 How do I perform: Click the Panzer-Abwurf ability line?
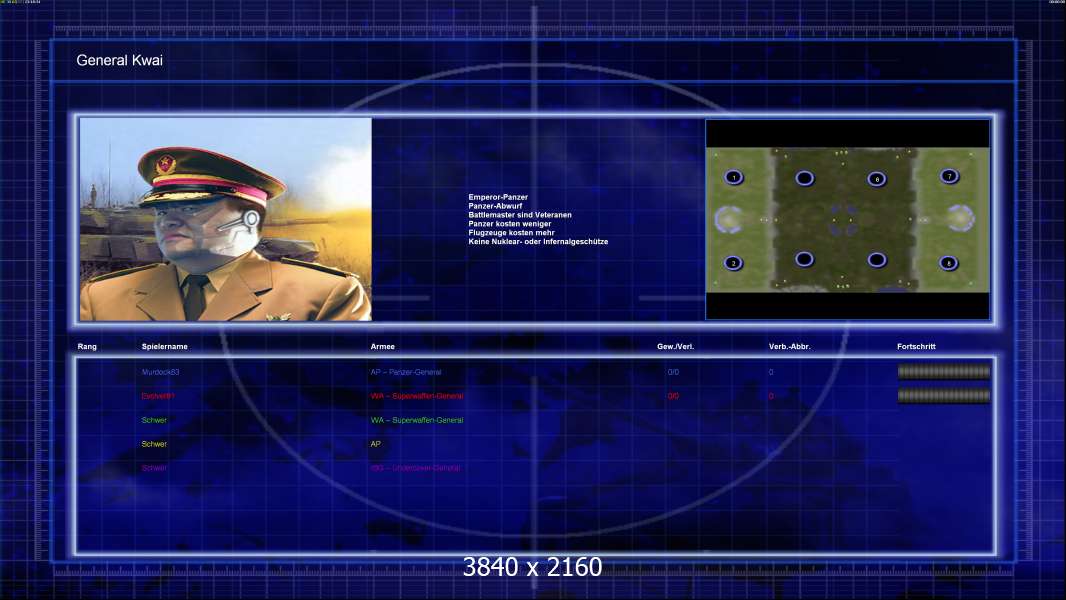pos(495,206)
